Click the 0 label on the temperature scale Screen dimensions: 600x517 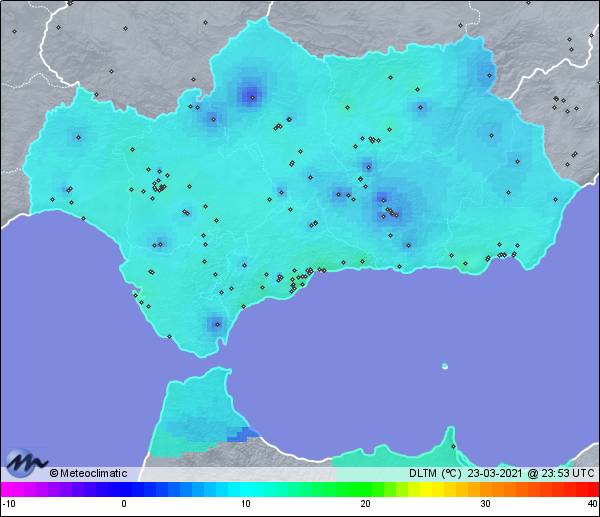point(124,504)
